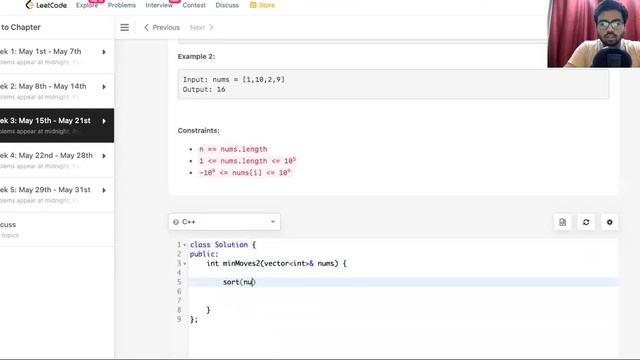The width and height of the screenshot is (640, 360).
Task: Open the C++ language dropdown
Action: click(x=224, y=222)
